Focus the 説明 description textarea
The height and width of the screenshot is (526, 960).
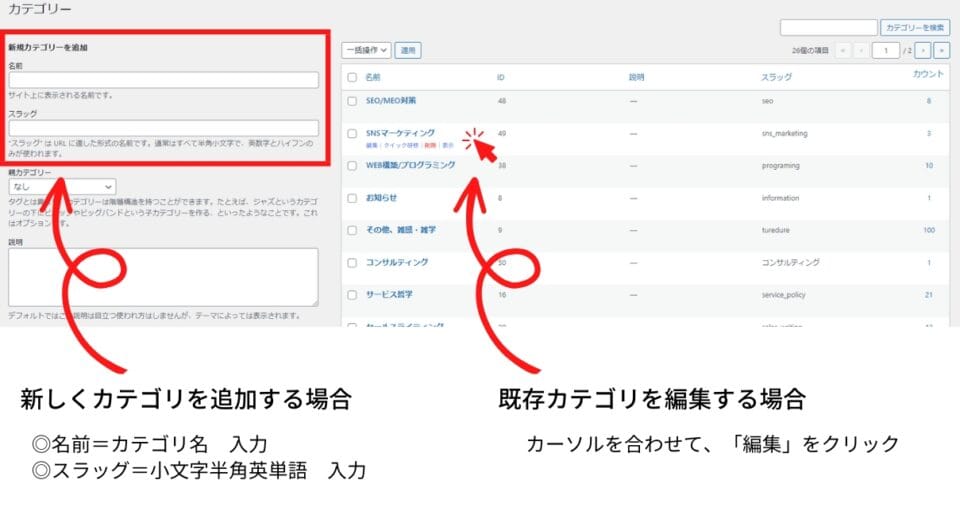pyautogui.click(x=163, y=277)
